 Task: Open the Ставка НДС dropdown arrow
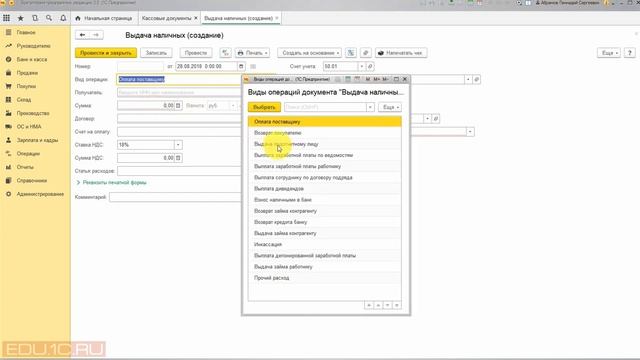point(178,144)
